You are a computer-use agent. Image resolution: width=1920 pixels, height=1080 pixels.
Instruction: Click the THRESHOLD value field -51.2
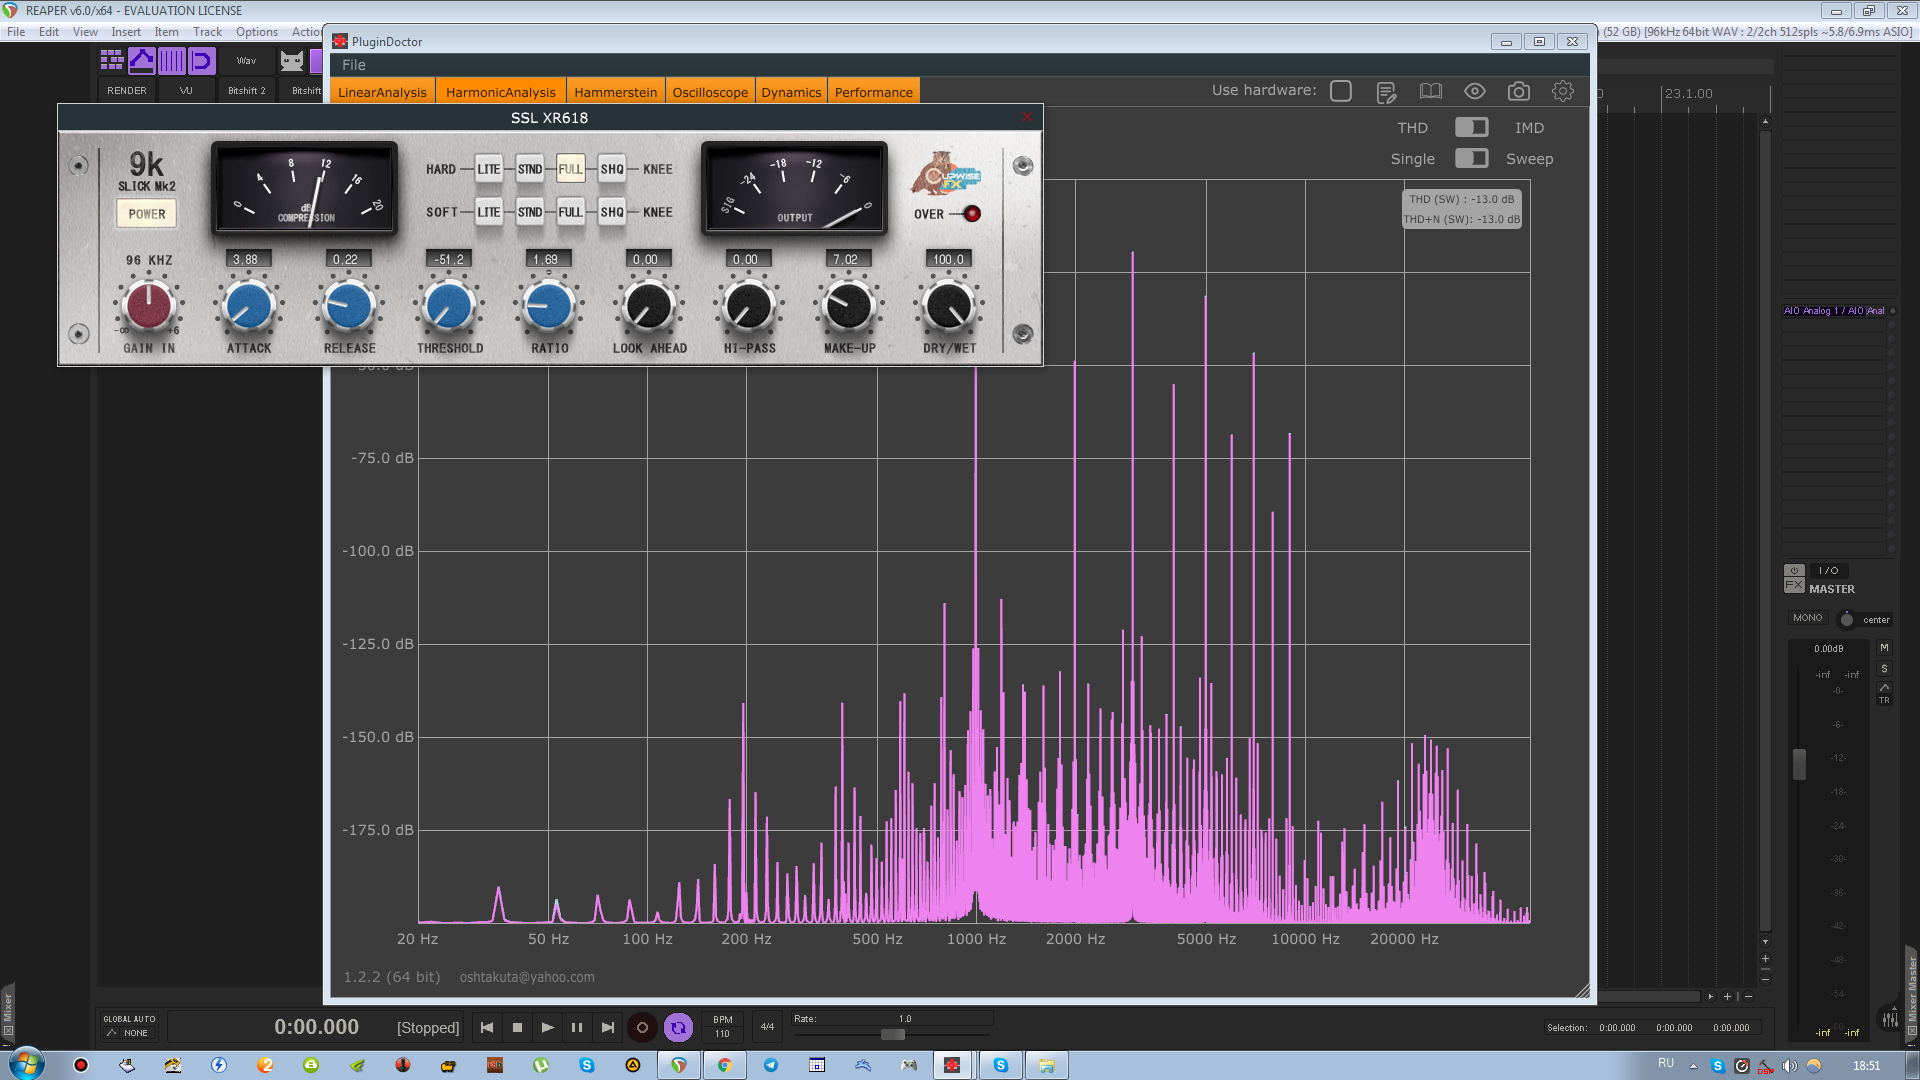(449, 259)
